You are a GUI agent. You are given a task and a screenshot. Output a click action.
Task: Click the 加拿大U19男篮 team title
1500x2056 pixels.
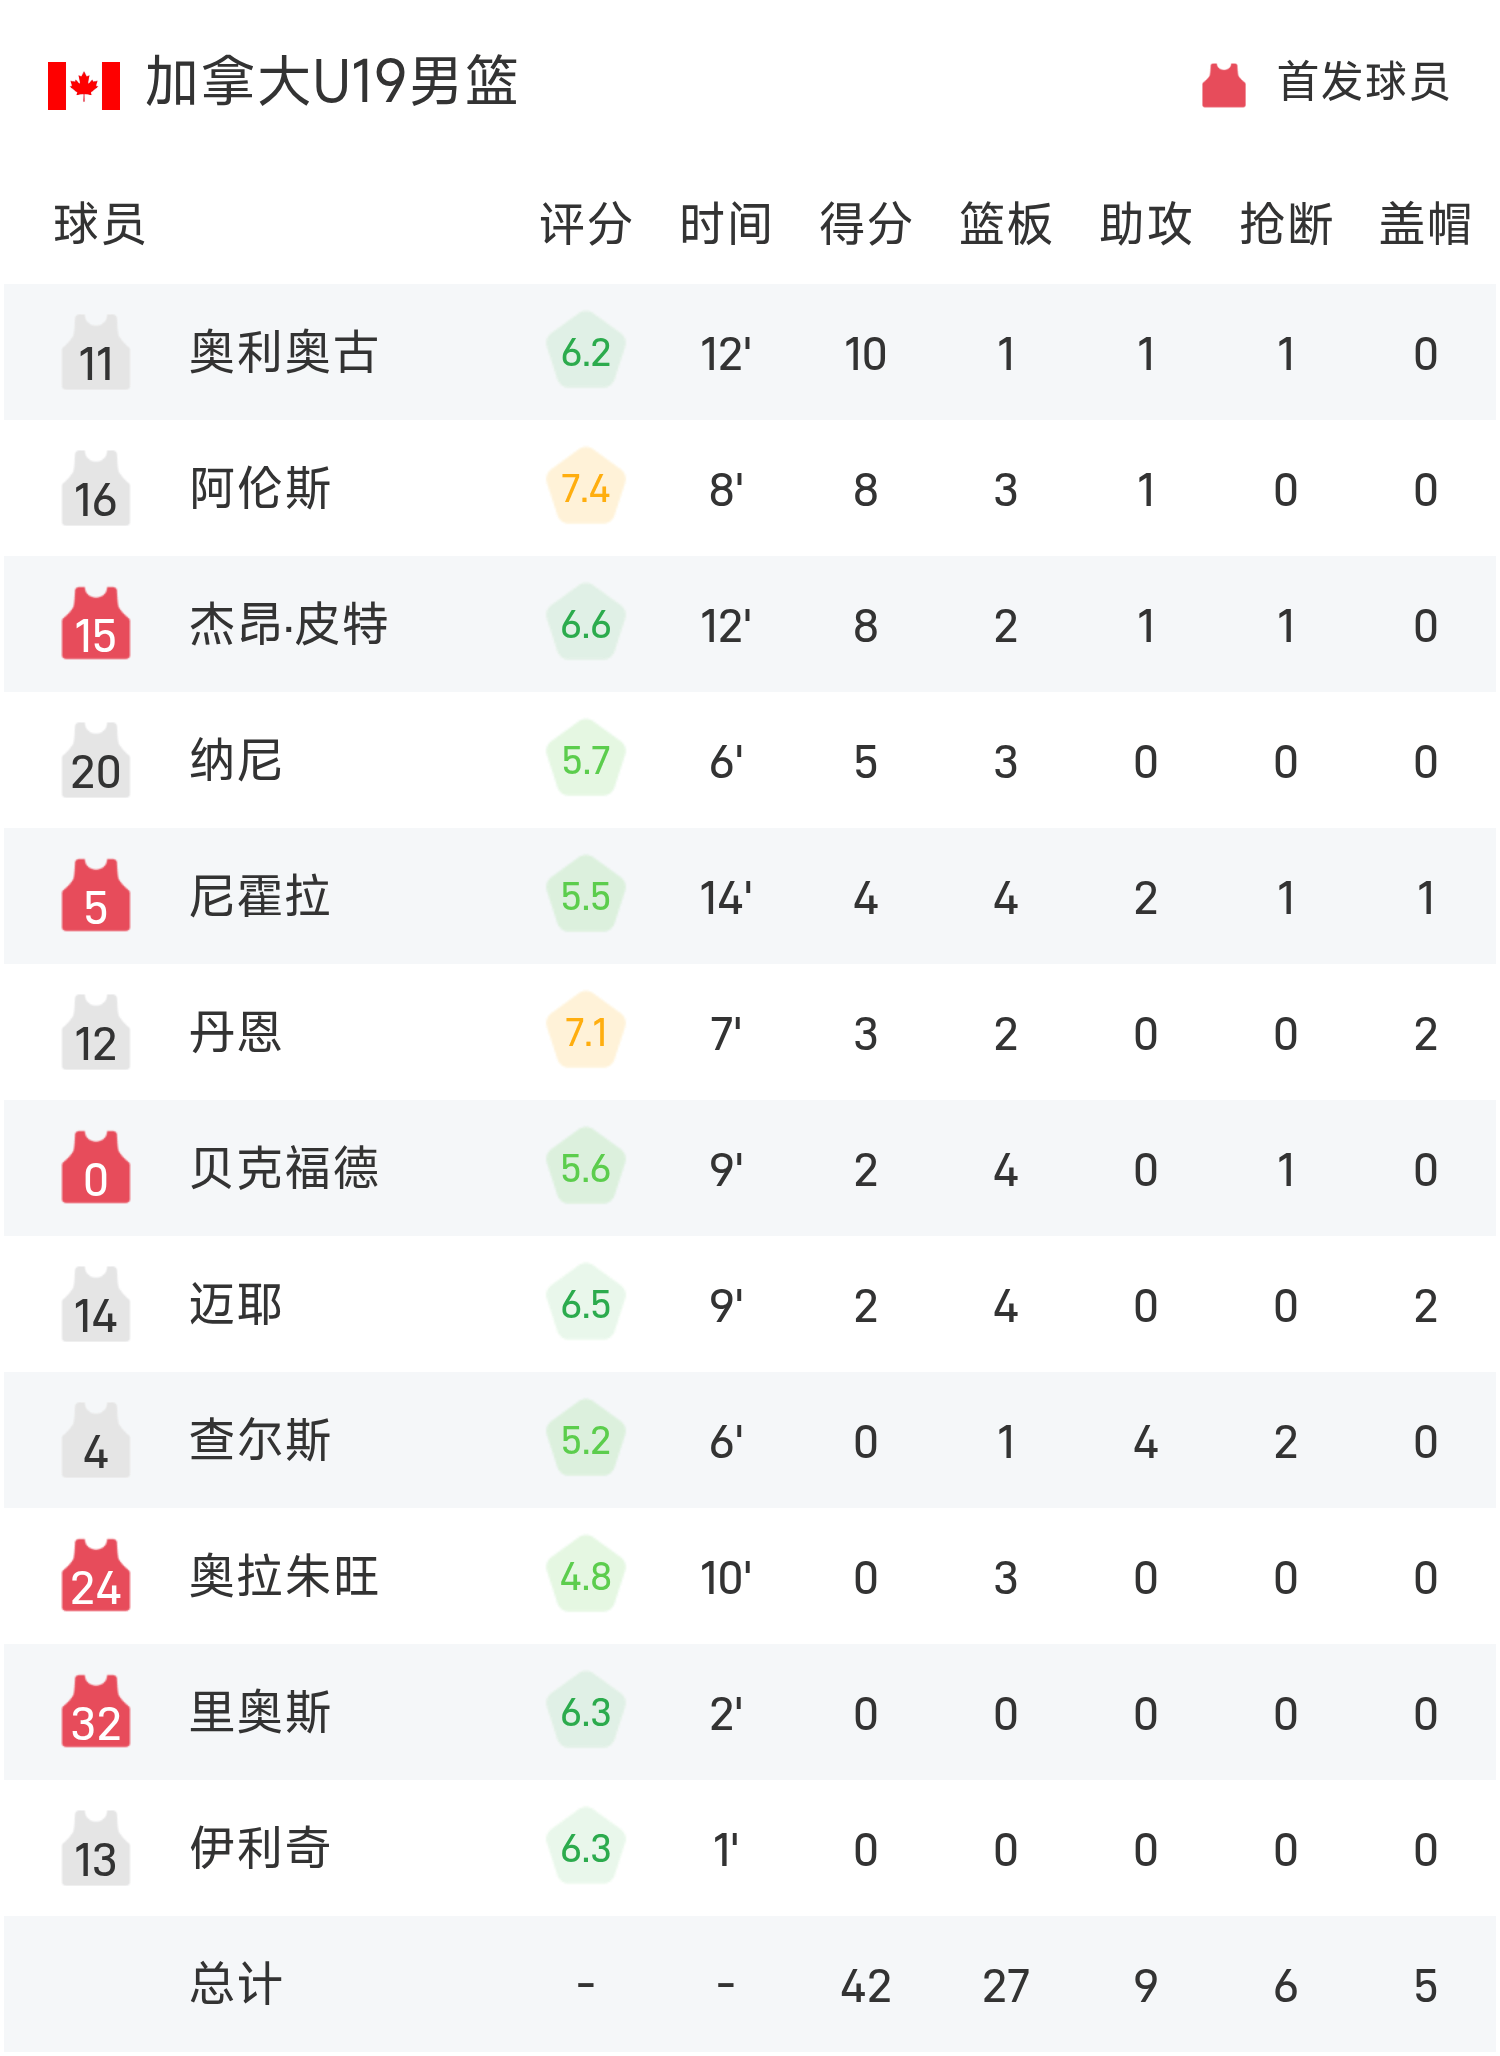[331, 82]
